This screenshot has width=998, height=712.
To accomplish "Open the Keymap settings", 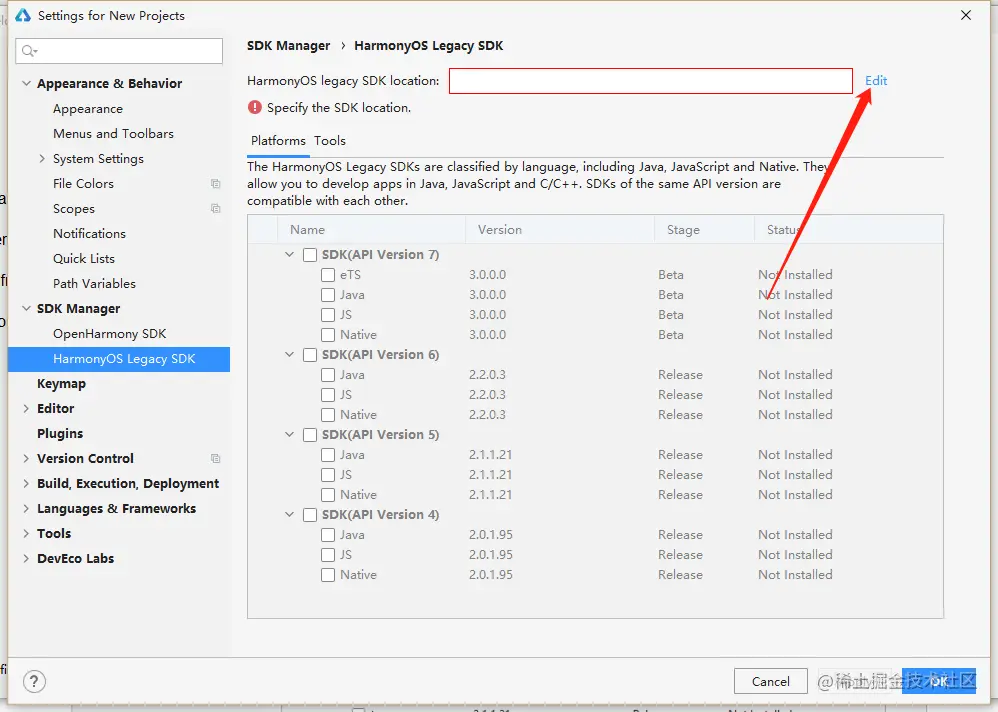I will [x=61, y=384].
